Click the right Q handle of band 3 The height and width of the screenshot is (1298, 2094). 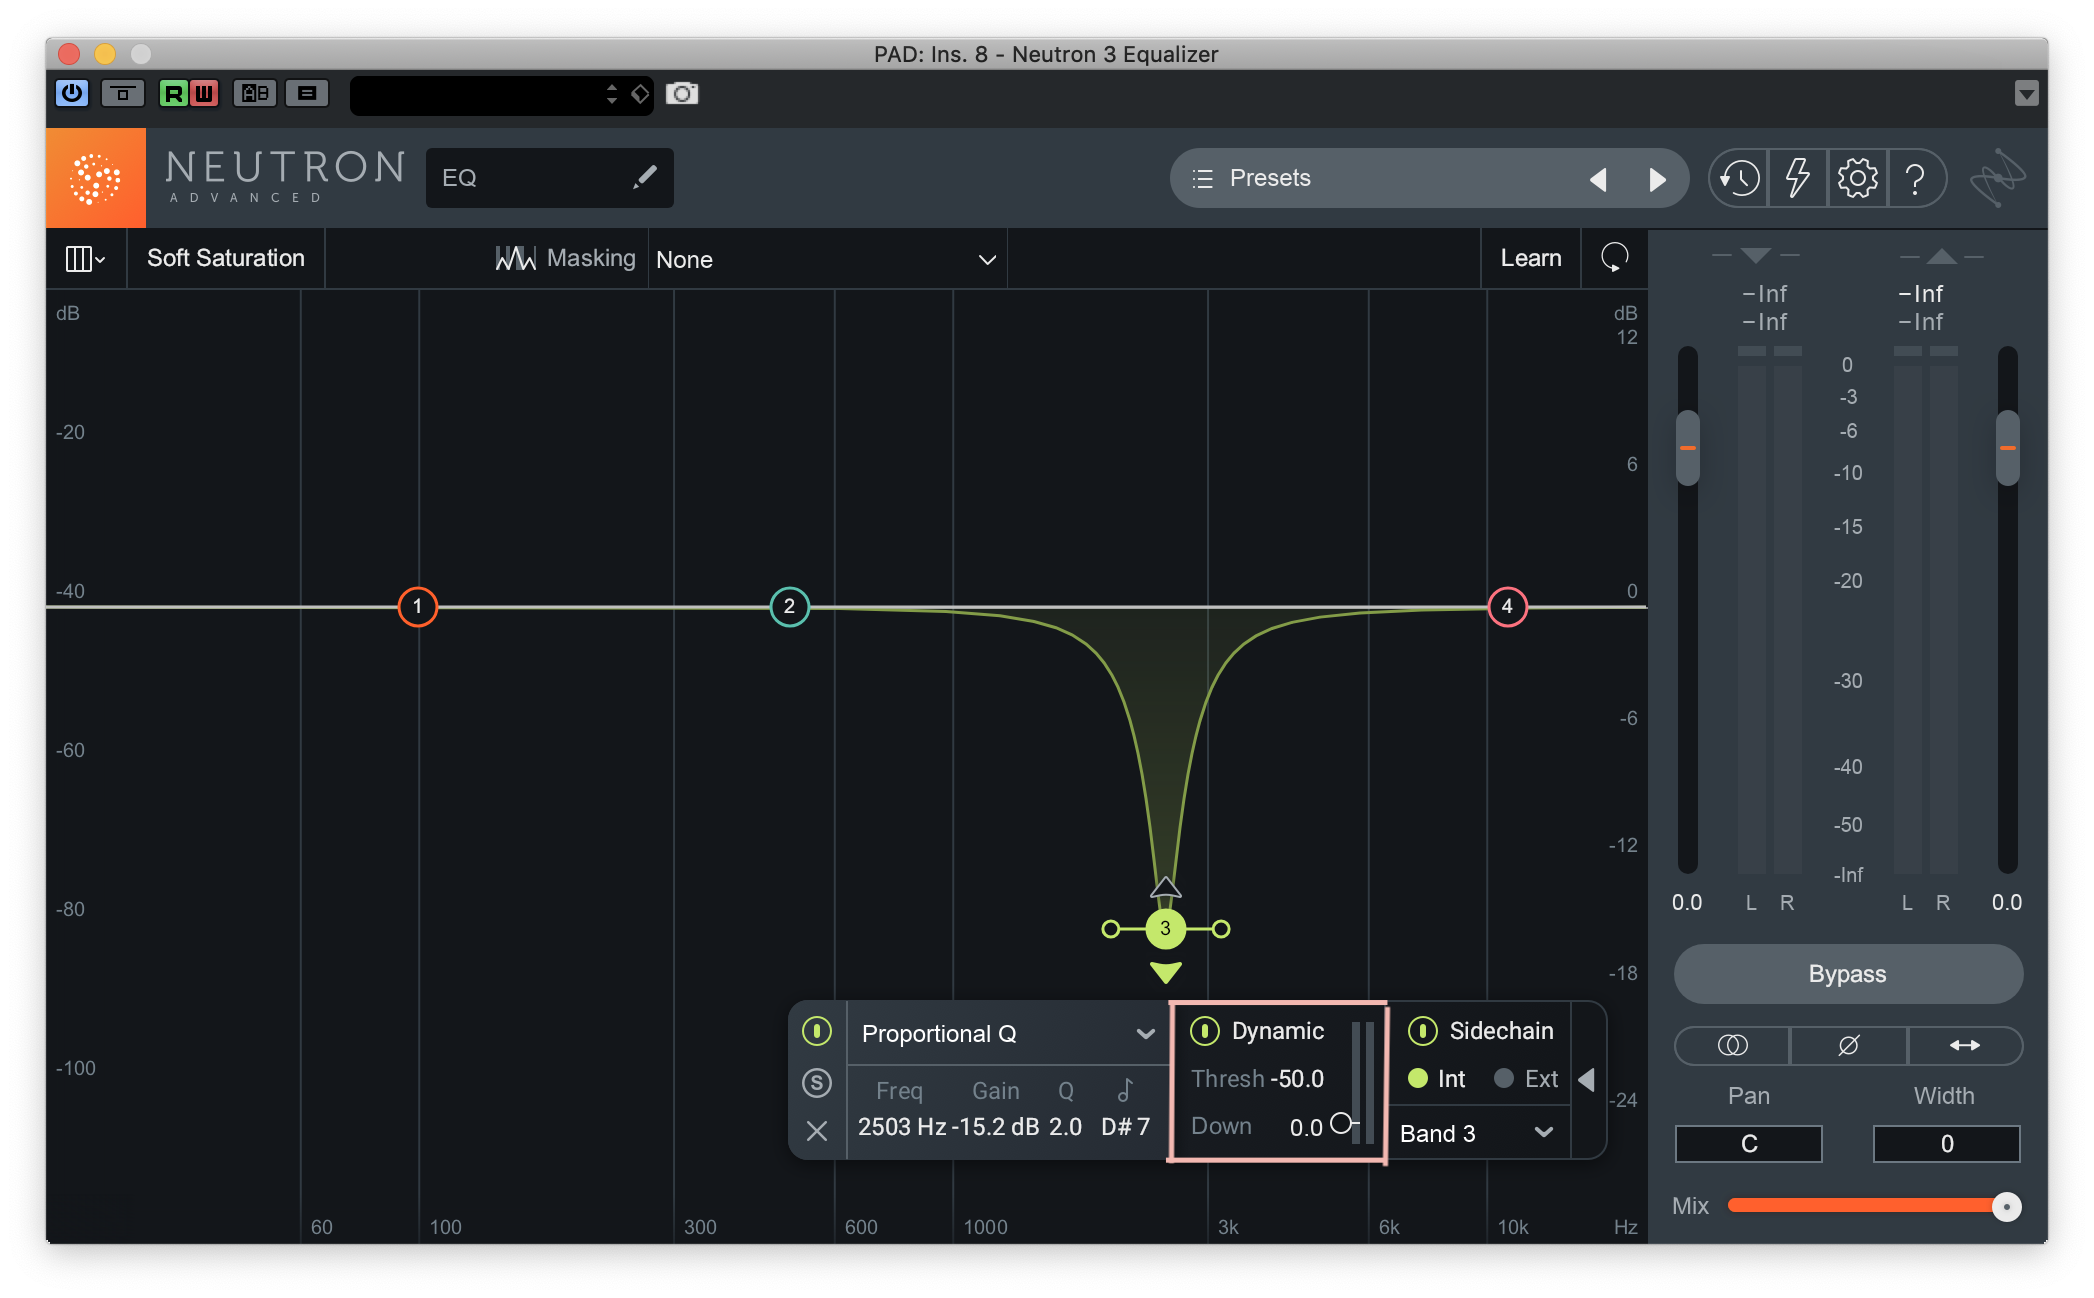1221,929
